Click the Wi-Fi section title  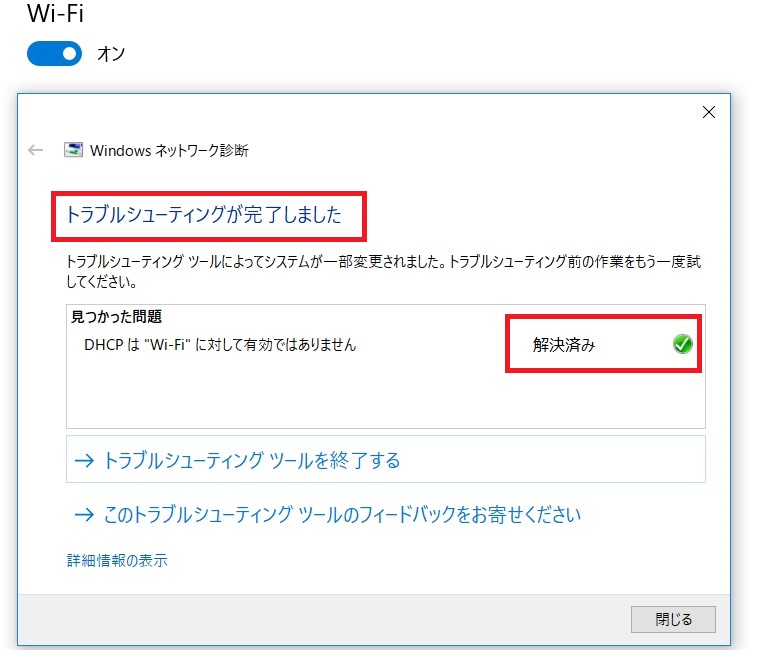(55, 13)
